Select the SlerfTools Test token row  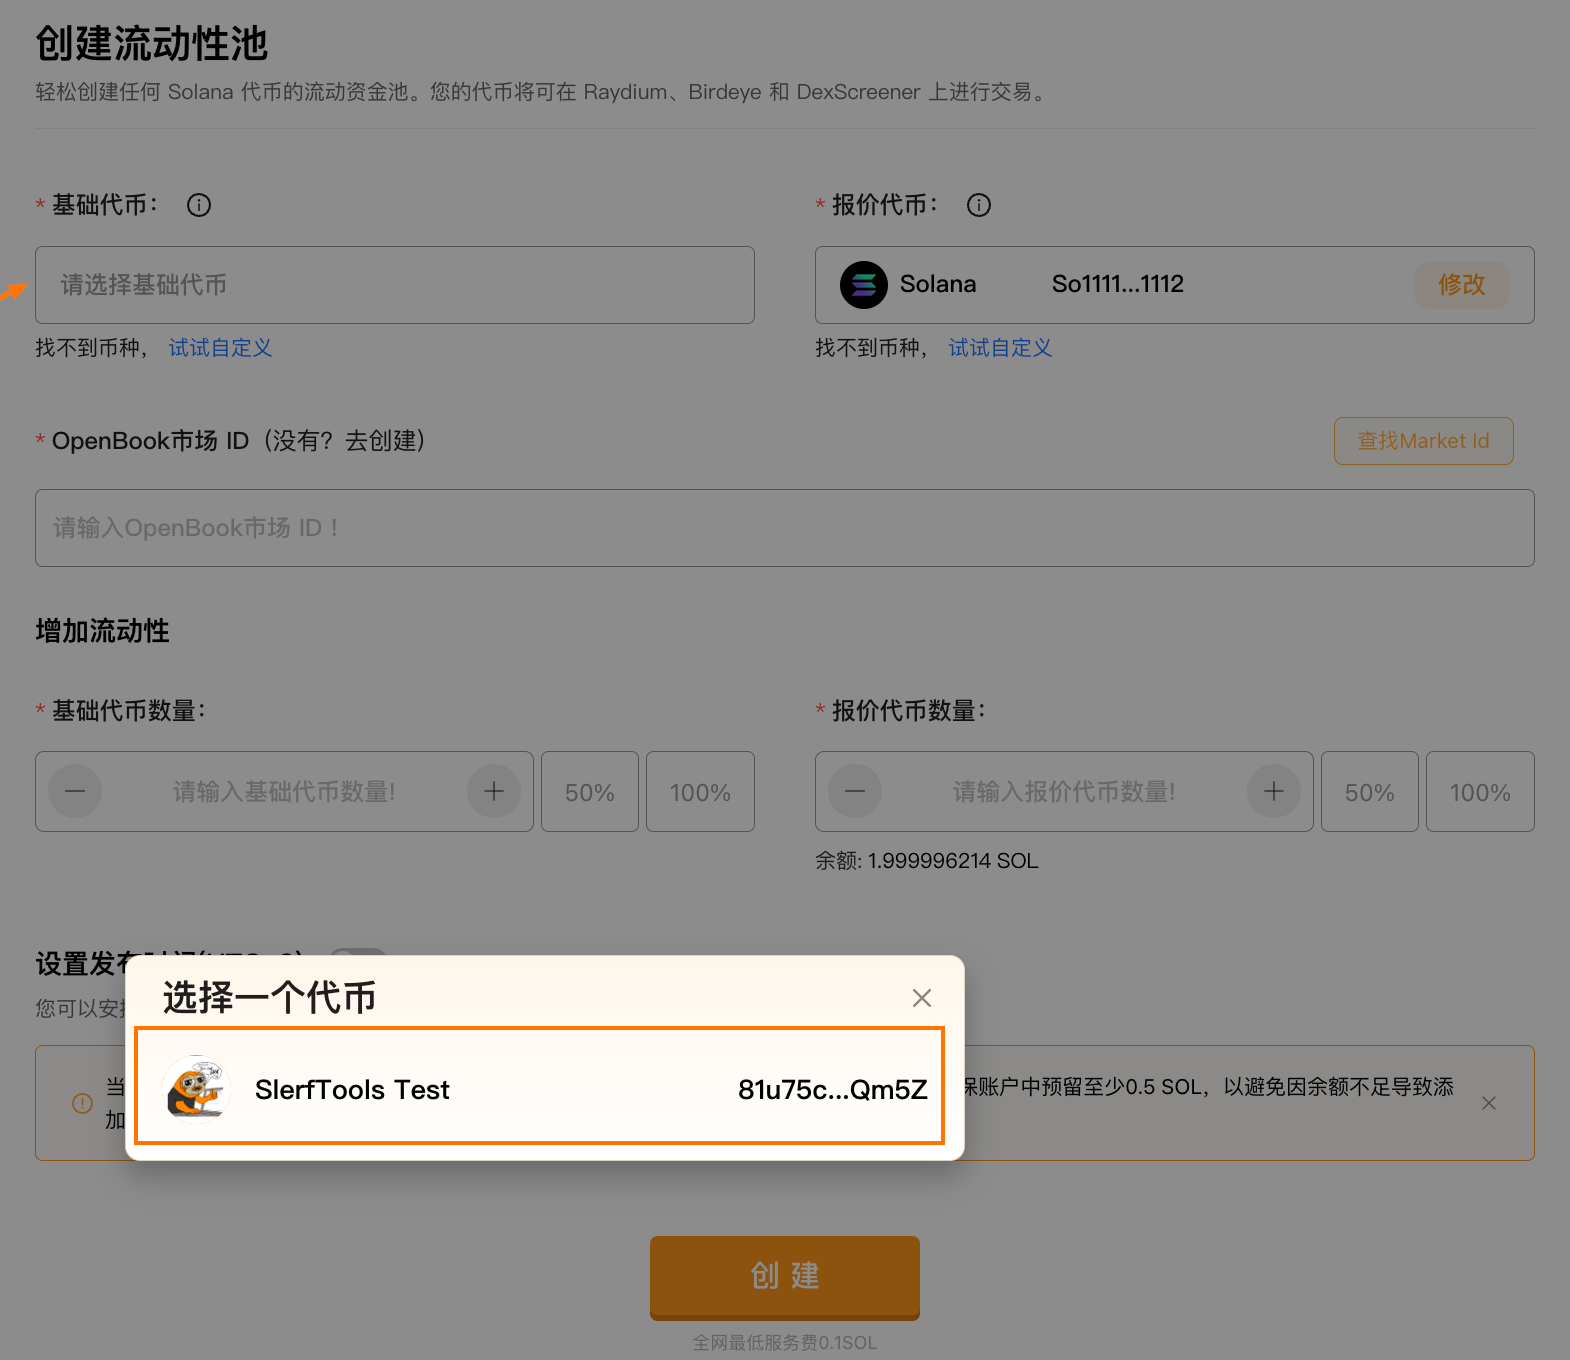tap(540, 1086)
